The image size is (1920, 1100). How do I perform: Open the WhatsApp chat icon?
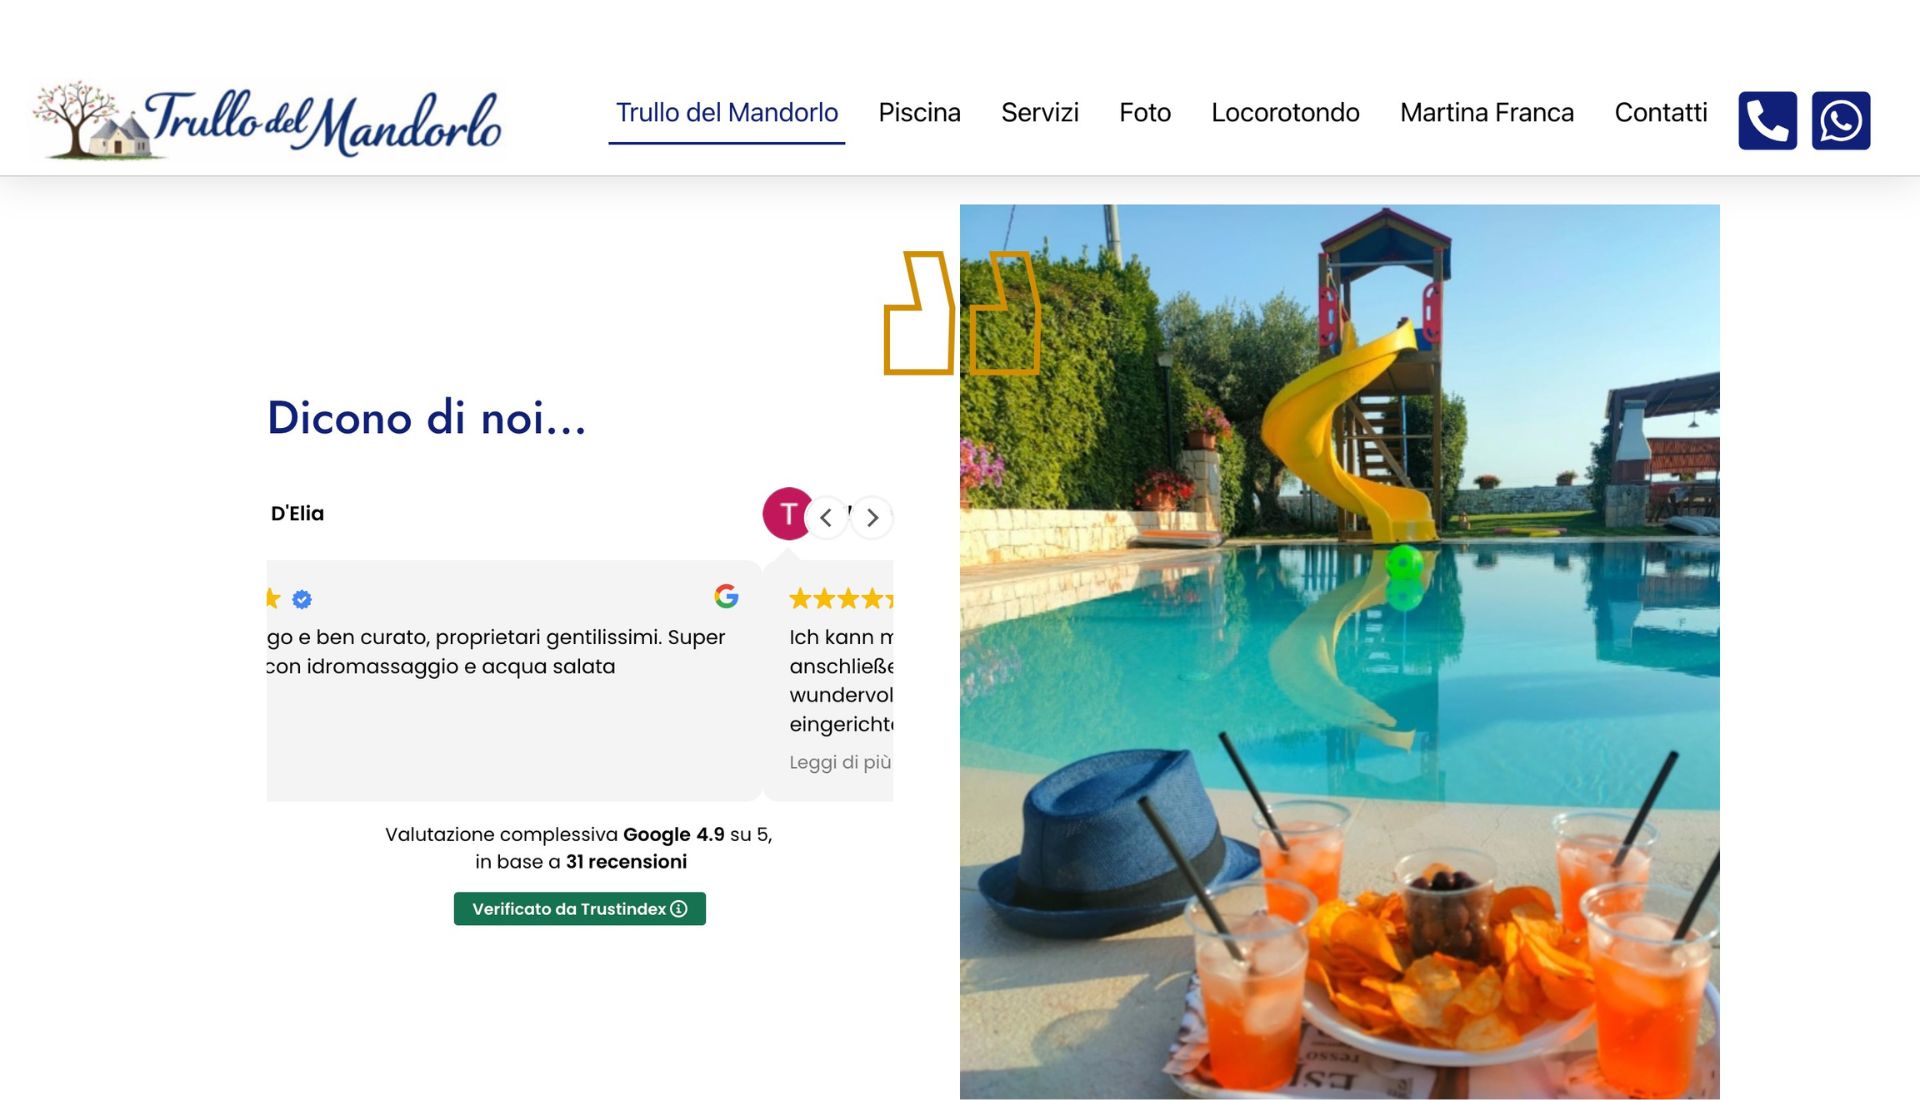tap(1841, 121)
